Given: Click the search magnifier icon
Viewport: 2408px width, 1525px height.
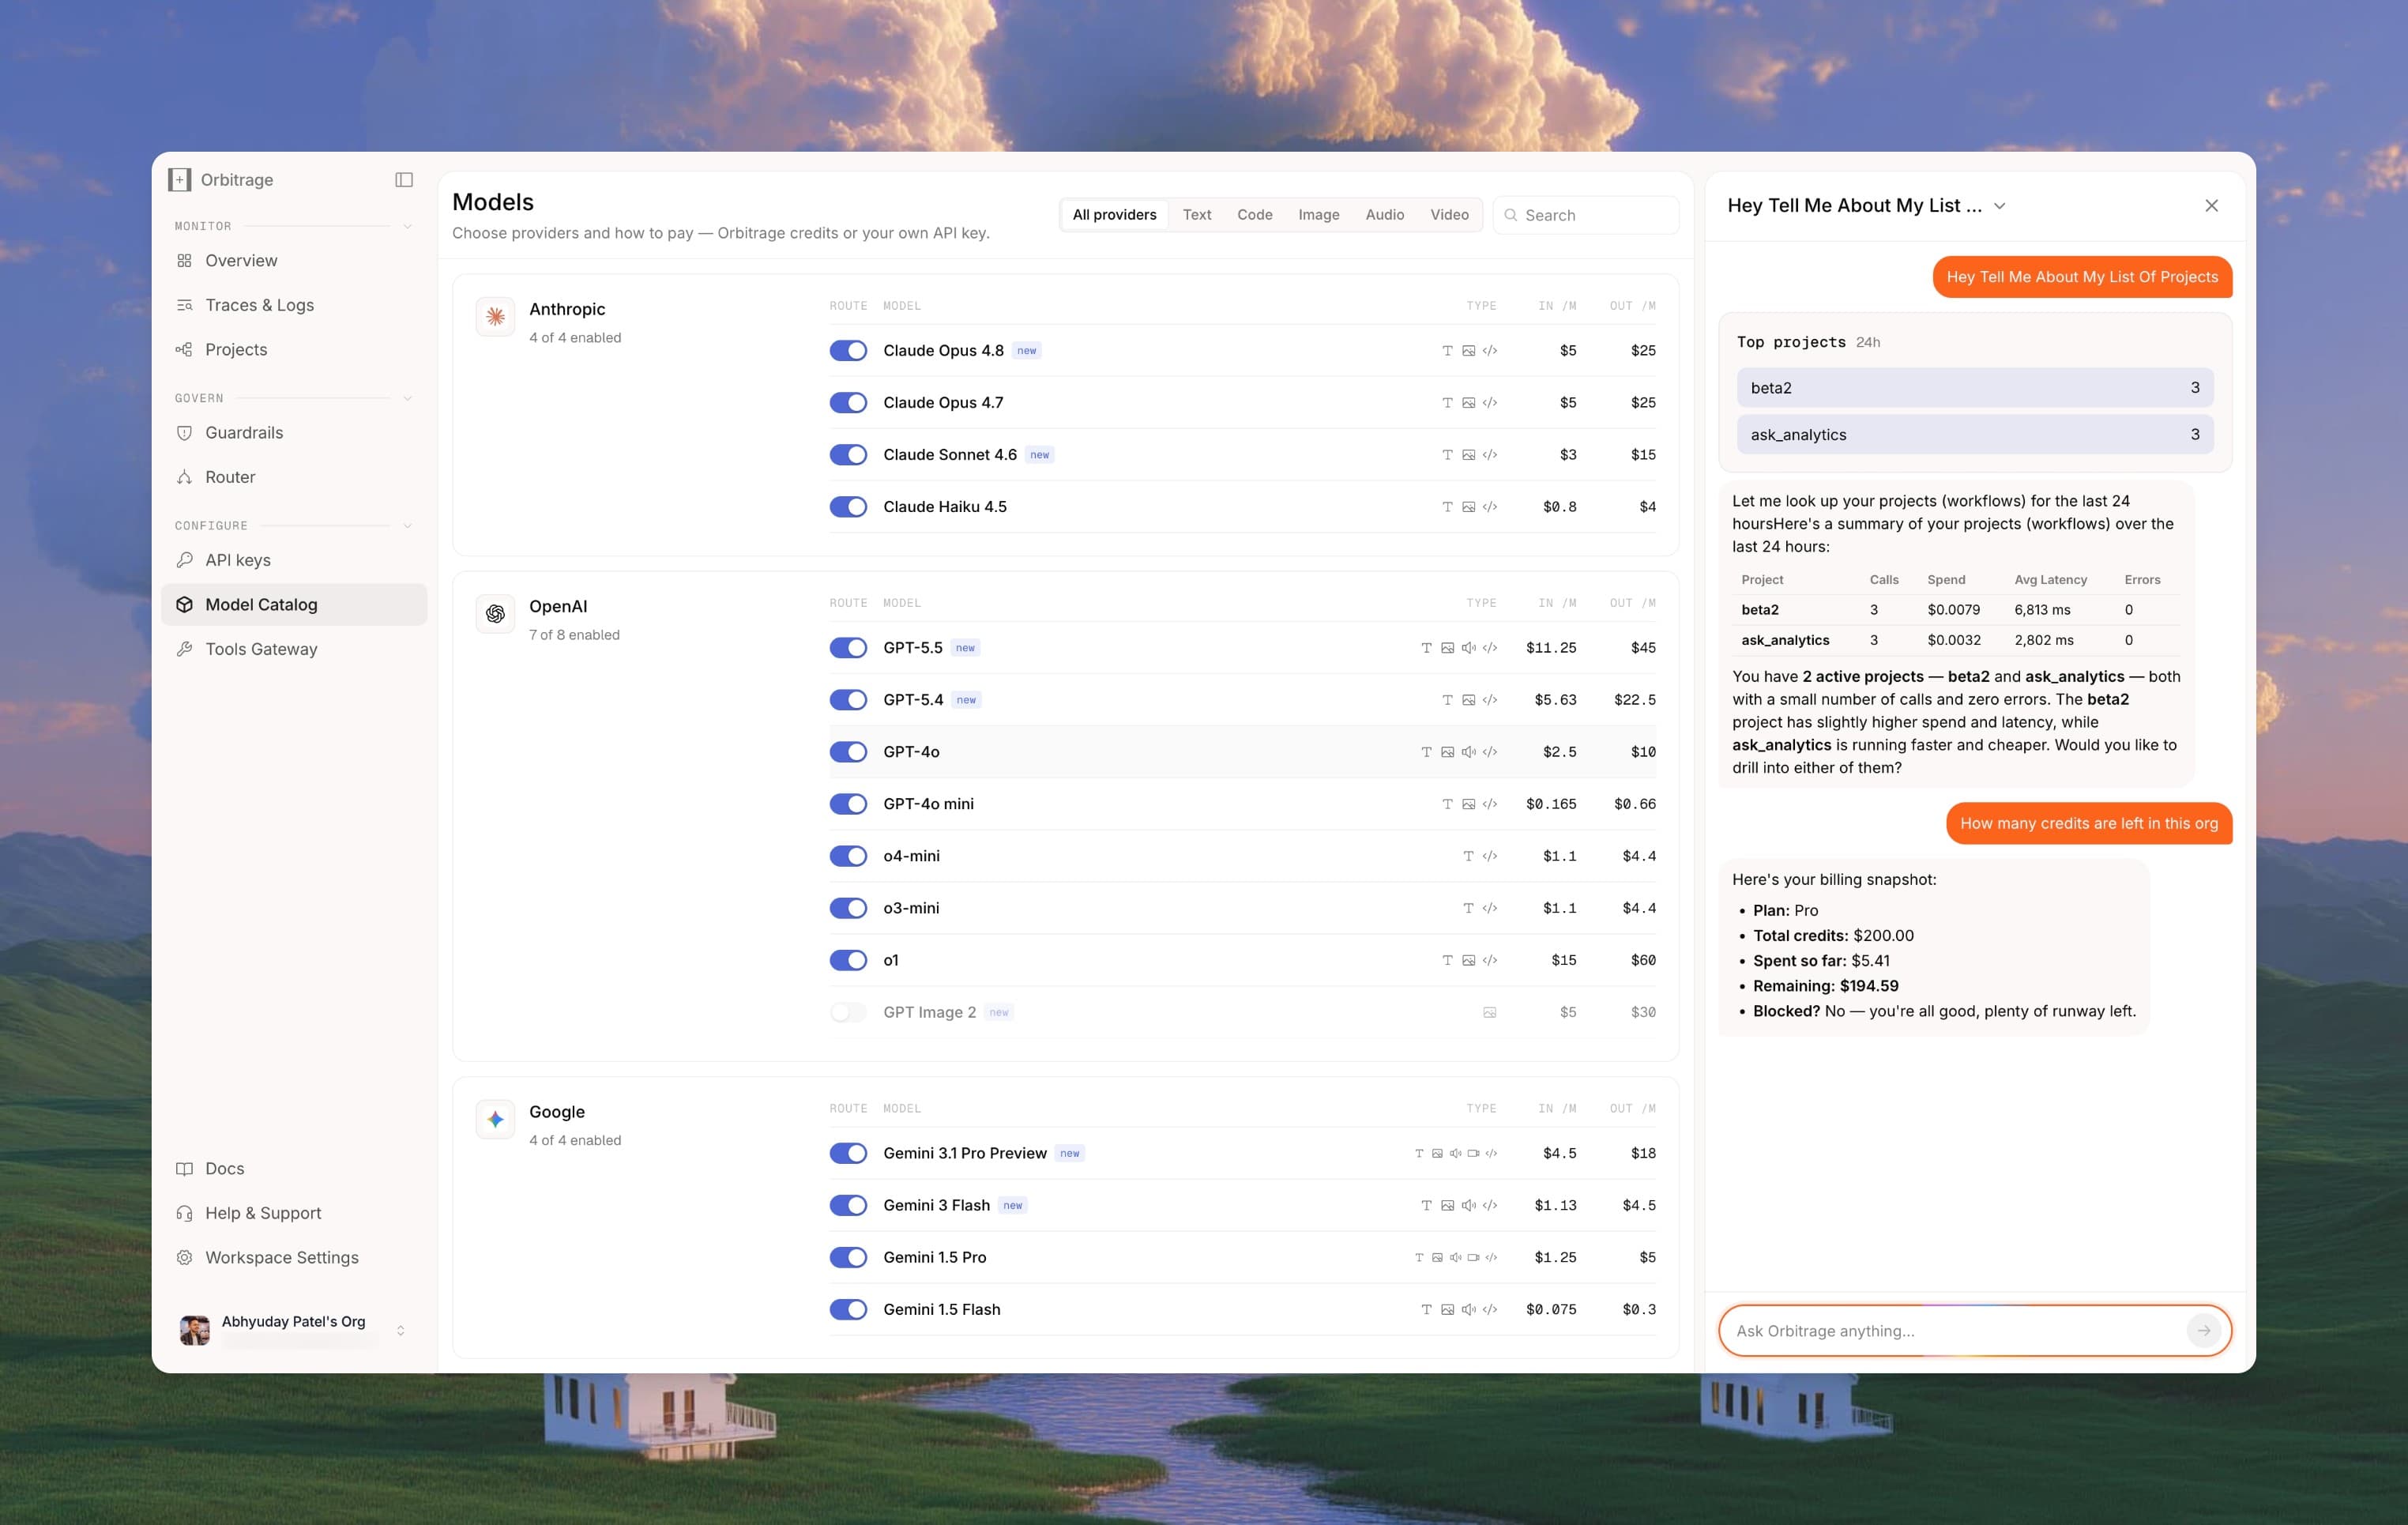Looking at the screenshot, I should click(1511, 215).
